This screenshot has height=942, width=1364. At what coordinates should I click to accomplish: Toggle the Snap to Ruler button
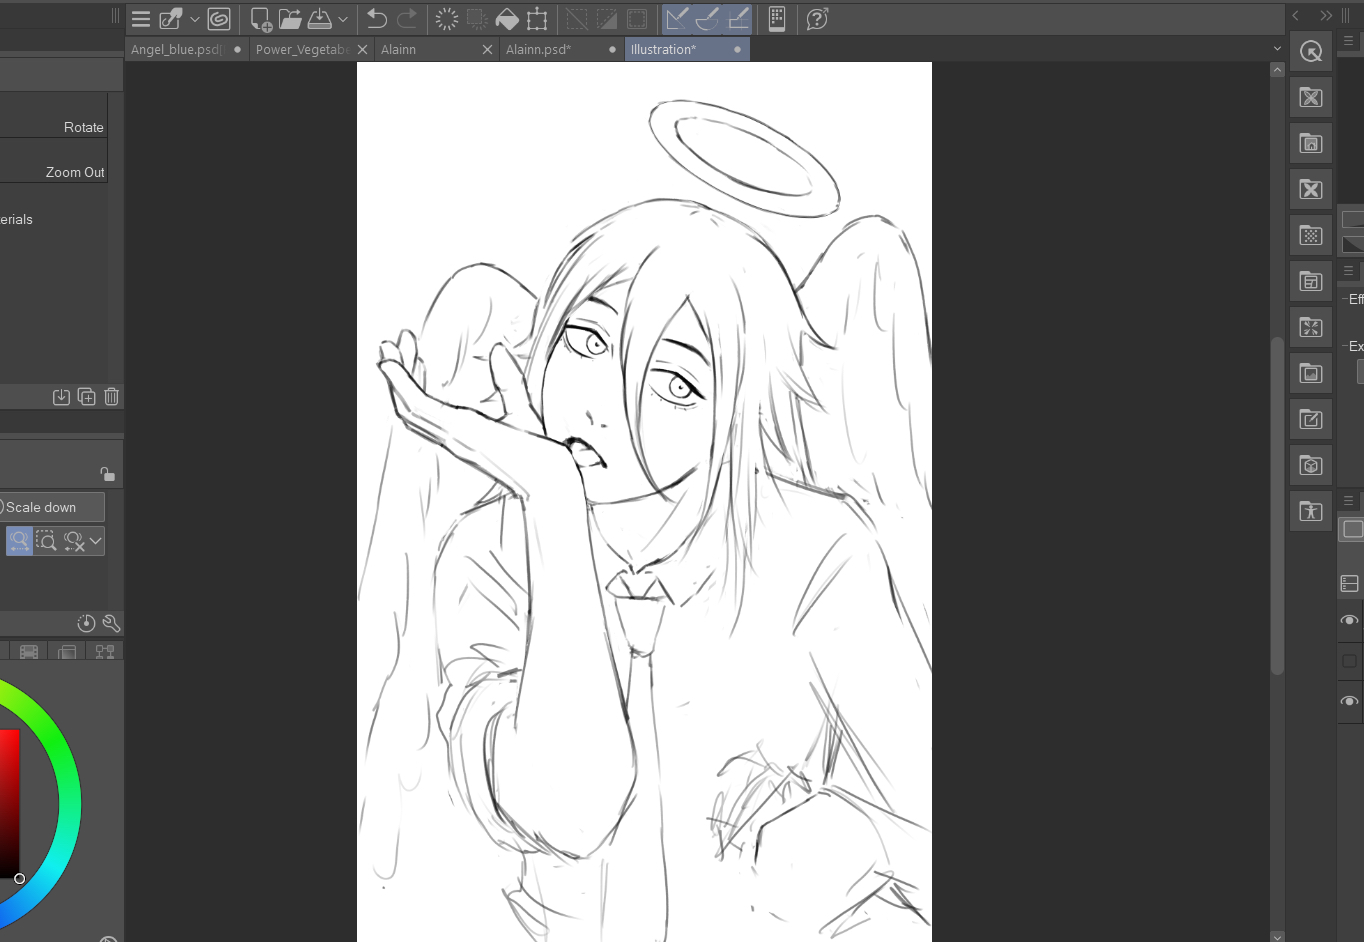(x=677, y=19)
